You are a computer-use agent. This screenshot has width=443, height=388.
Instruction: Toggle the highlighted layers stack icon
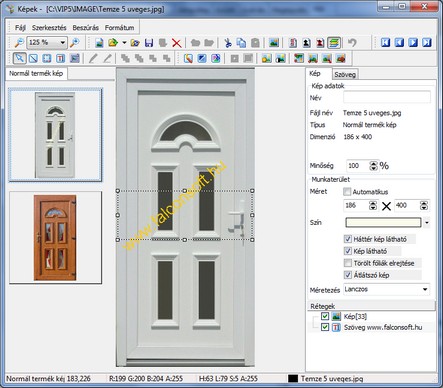point(334,43)
